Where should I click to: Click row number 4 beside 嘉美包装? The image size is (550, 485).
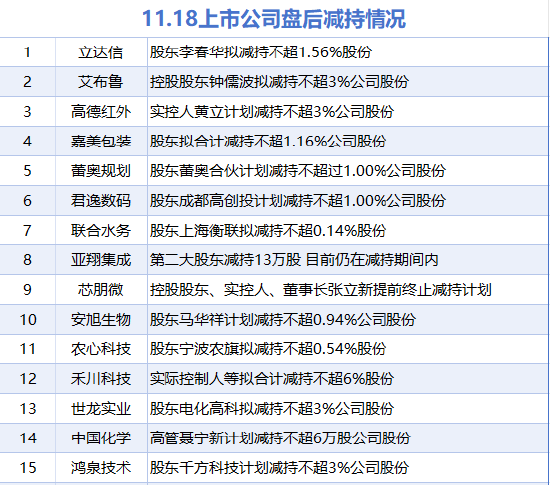click(x=27, y=141)
